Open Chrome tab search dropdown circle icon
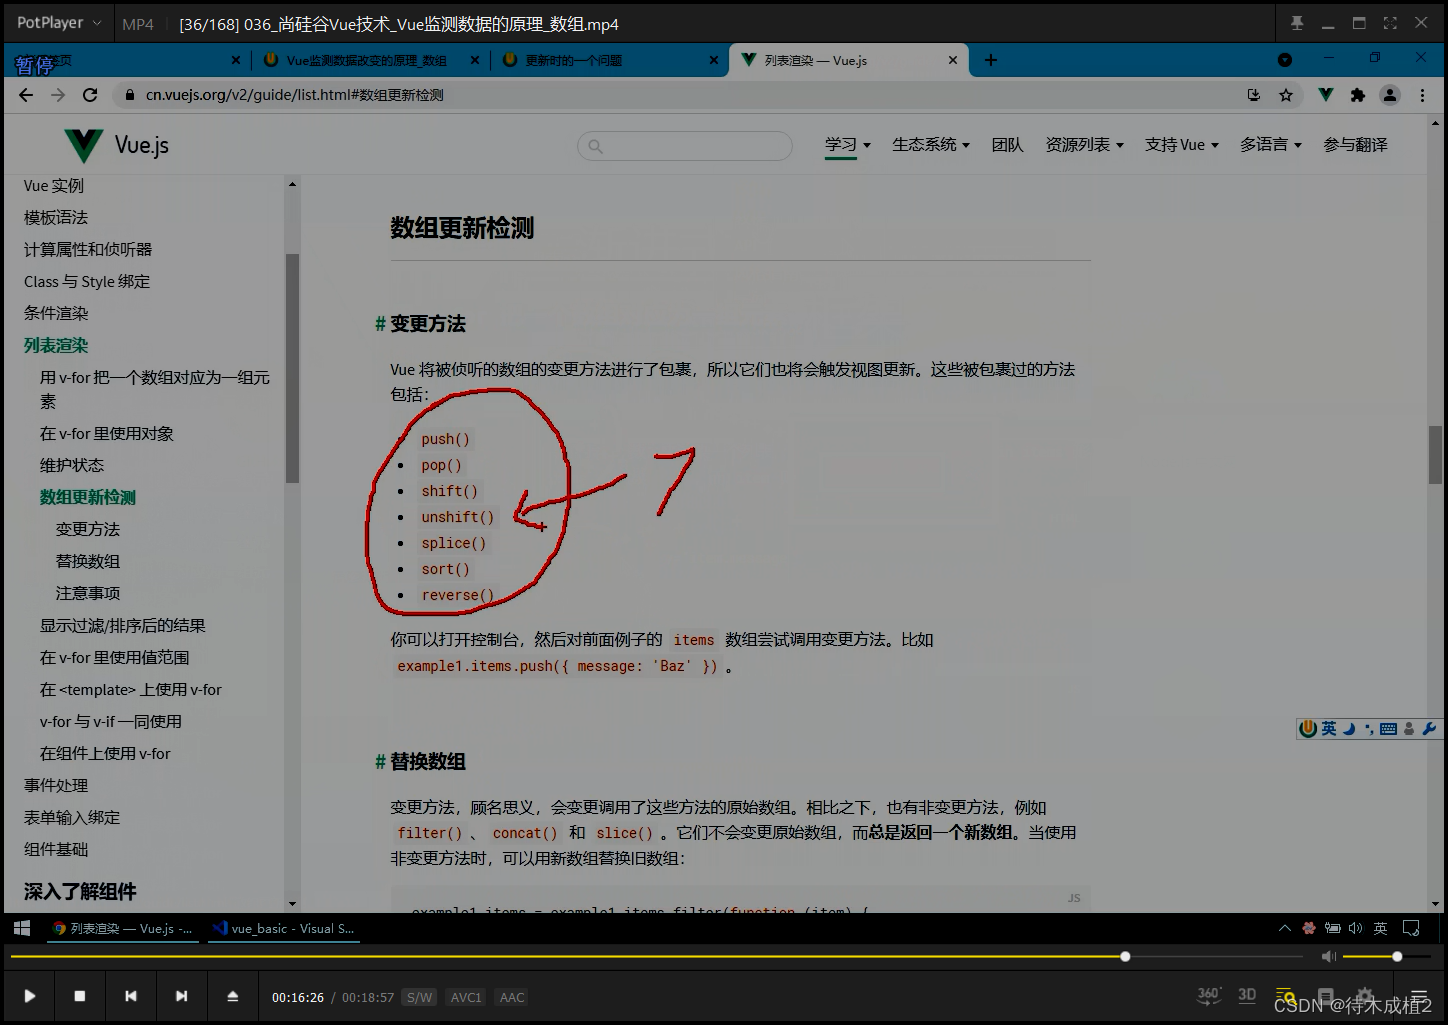This screenshot has height=1025, width=1448. [x=1285, y=60]
